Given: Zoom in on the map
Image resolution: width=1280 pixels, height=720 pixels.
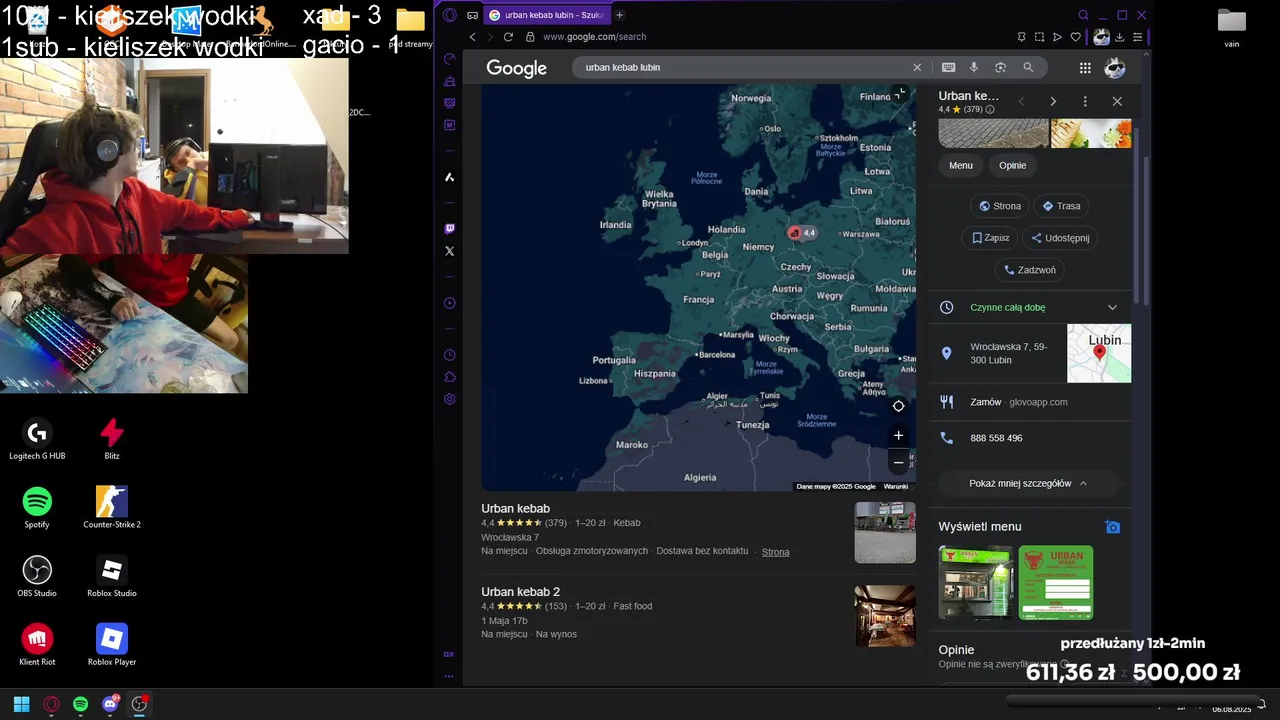Looking at the screenshot, I should click(898, 435).
